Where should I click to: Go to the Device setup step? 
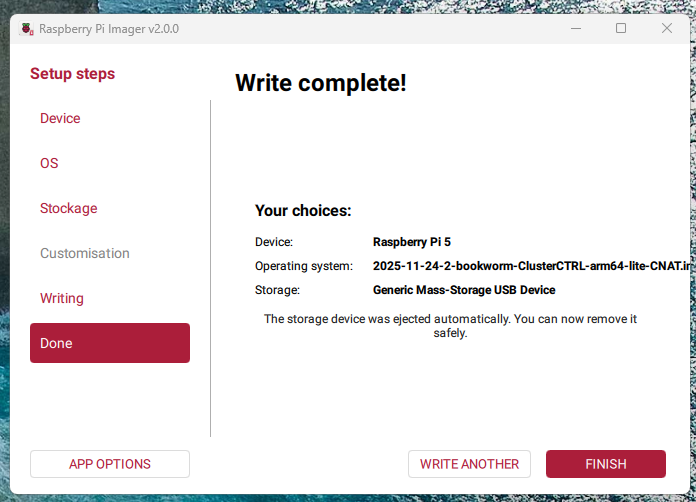coord(60,118)
